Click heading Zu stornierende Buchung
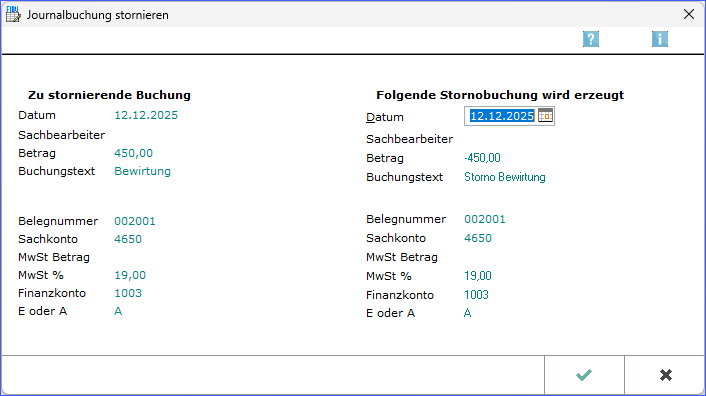706x396 pixels. (x=109, y=95)
